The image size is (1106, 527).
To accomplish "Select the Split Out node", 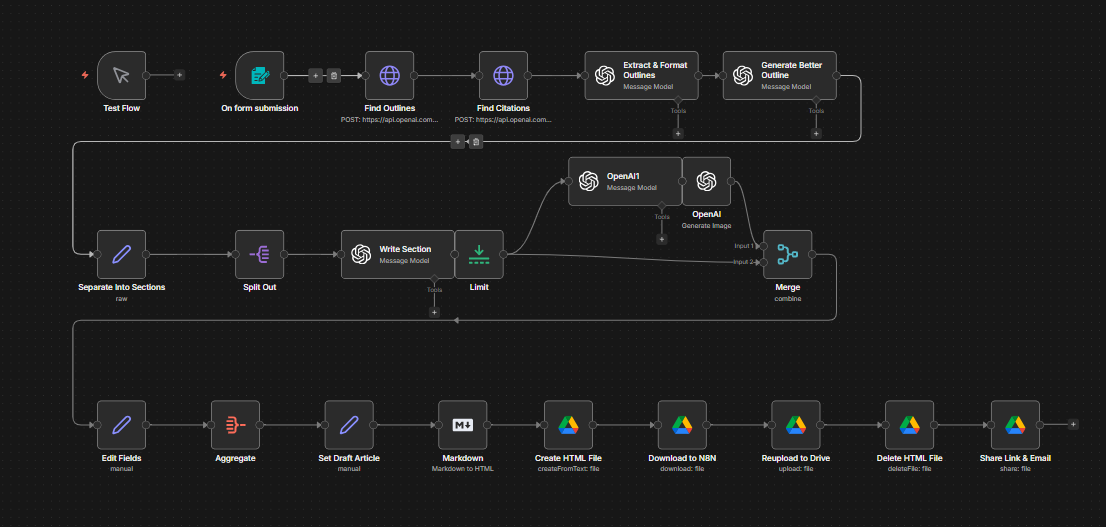I will click(x=260, y=254).
